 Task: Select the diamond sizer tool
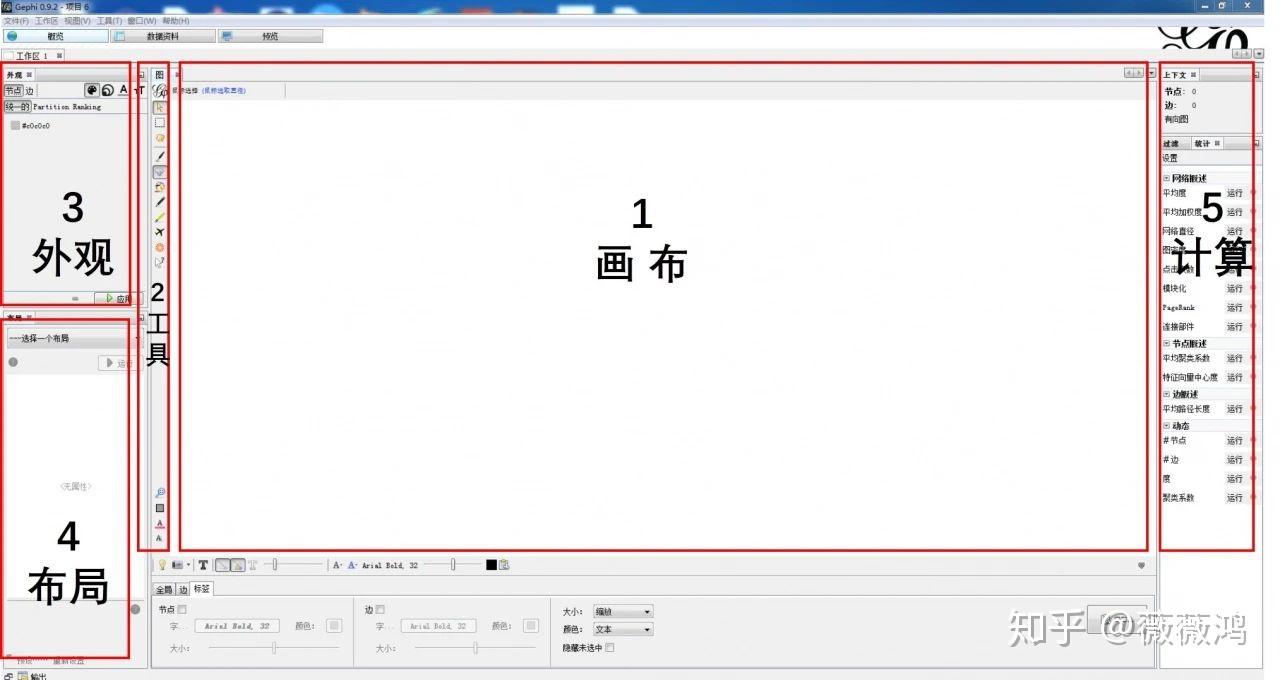160,172
